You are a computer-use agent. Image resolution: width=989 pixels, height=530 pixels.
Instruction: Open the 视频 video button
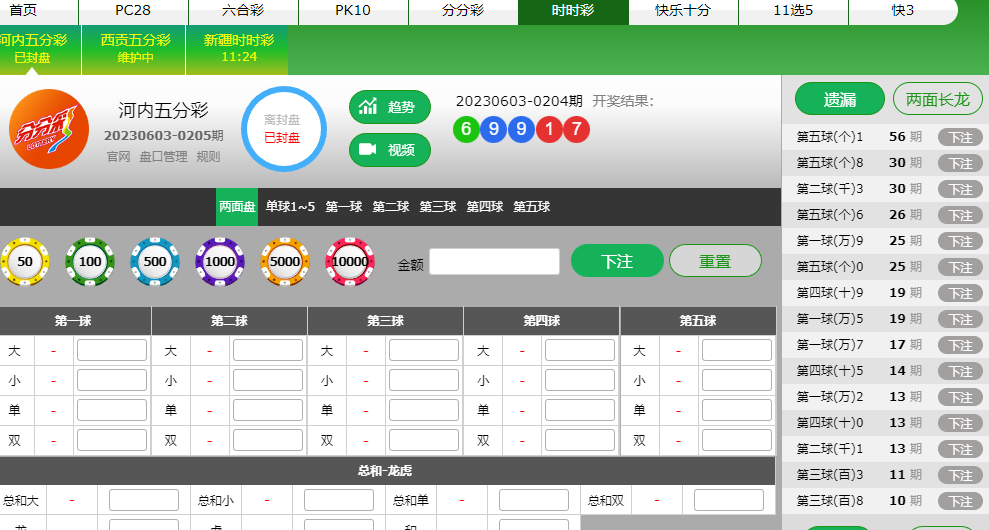390,150
